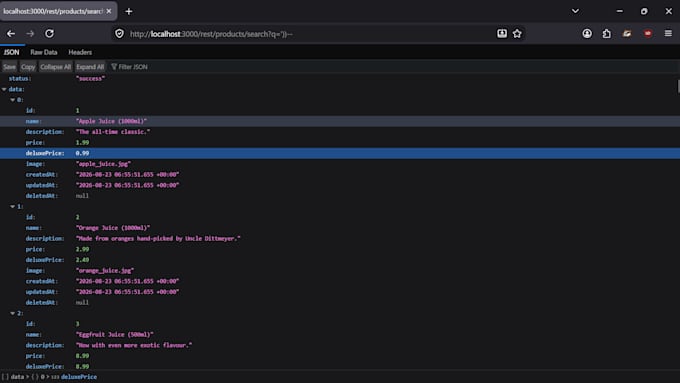Click the vertical scrollbar thumb
Image resolution: width=680 pixels, height=383 pixels.
[678, 86]
